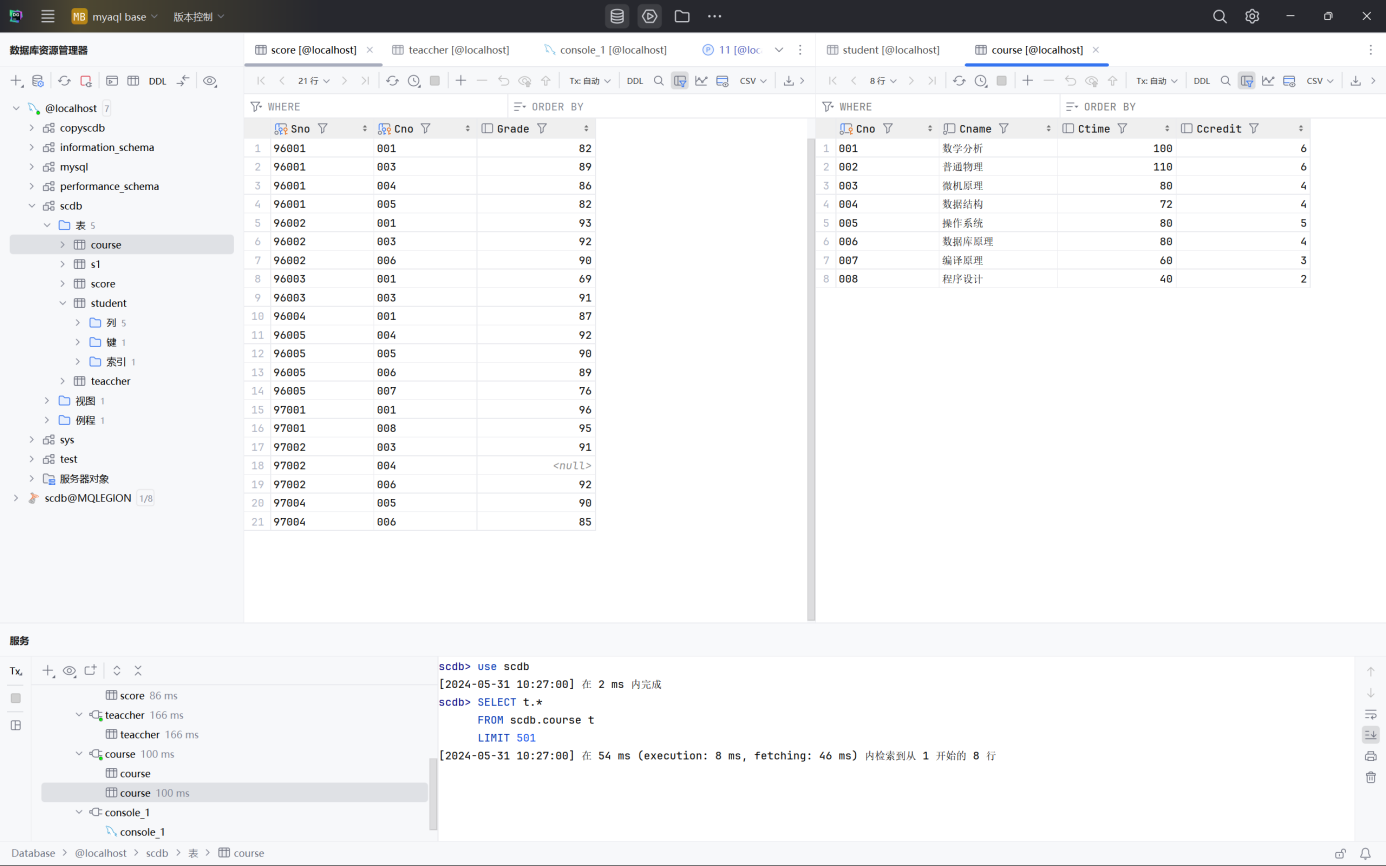
Task: Collapse the student table node
Action: [x=63, y=303]
